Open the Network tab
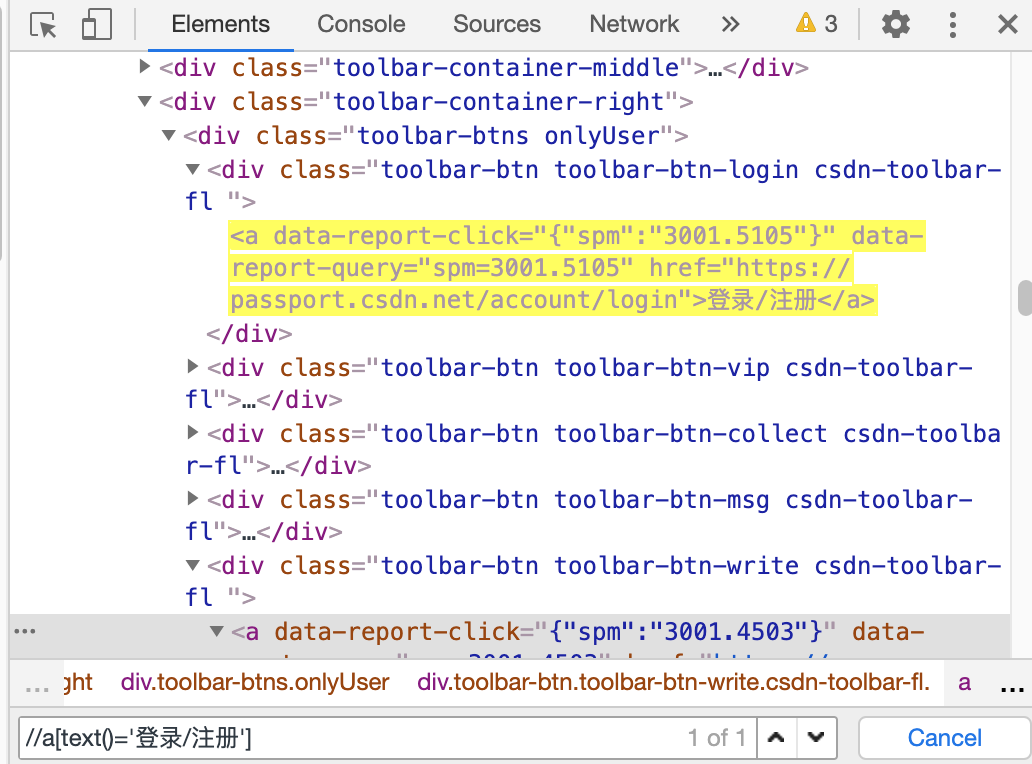This screenshot has height=764, width=1032. pyautogui.click(x=634, y=24)
